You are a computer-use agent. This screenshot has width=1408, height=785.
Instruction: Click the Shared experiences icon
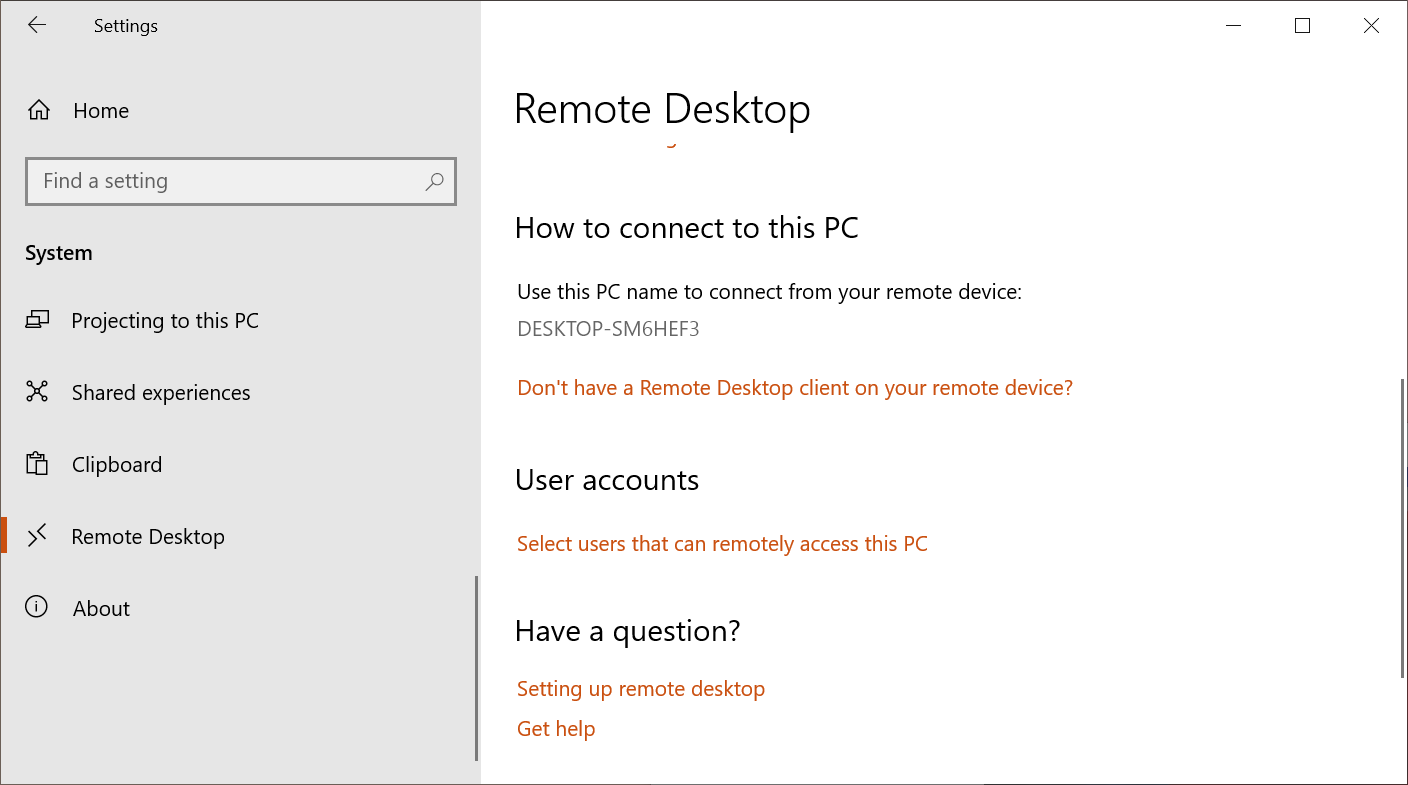point(37,392)
